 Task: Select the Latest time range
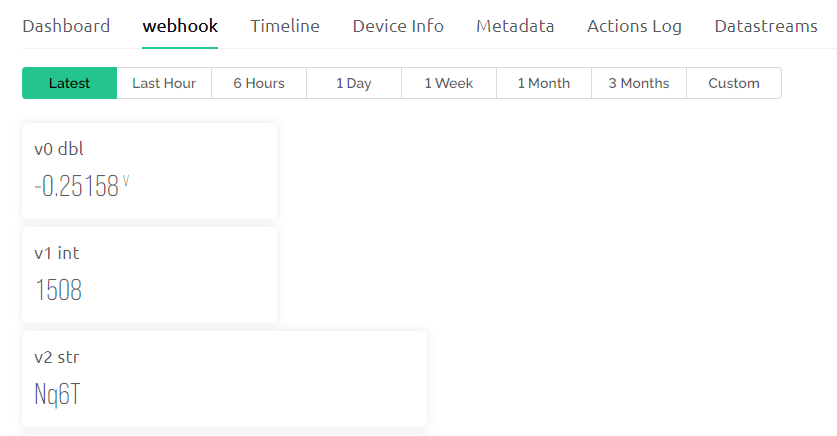click(x=69, y=83)
